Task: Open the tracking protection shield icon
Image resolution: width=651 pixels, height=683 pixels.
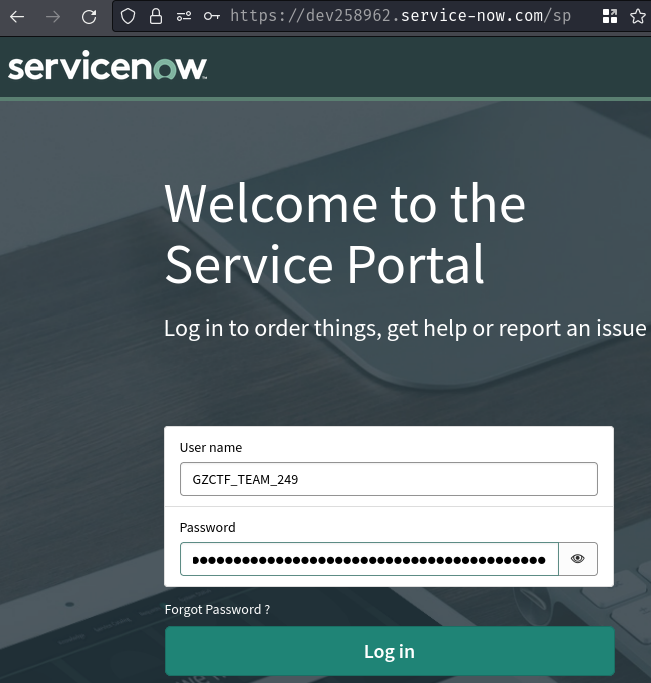Action: coord(128,17)
